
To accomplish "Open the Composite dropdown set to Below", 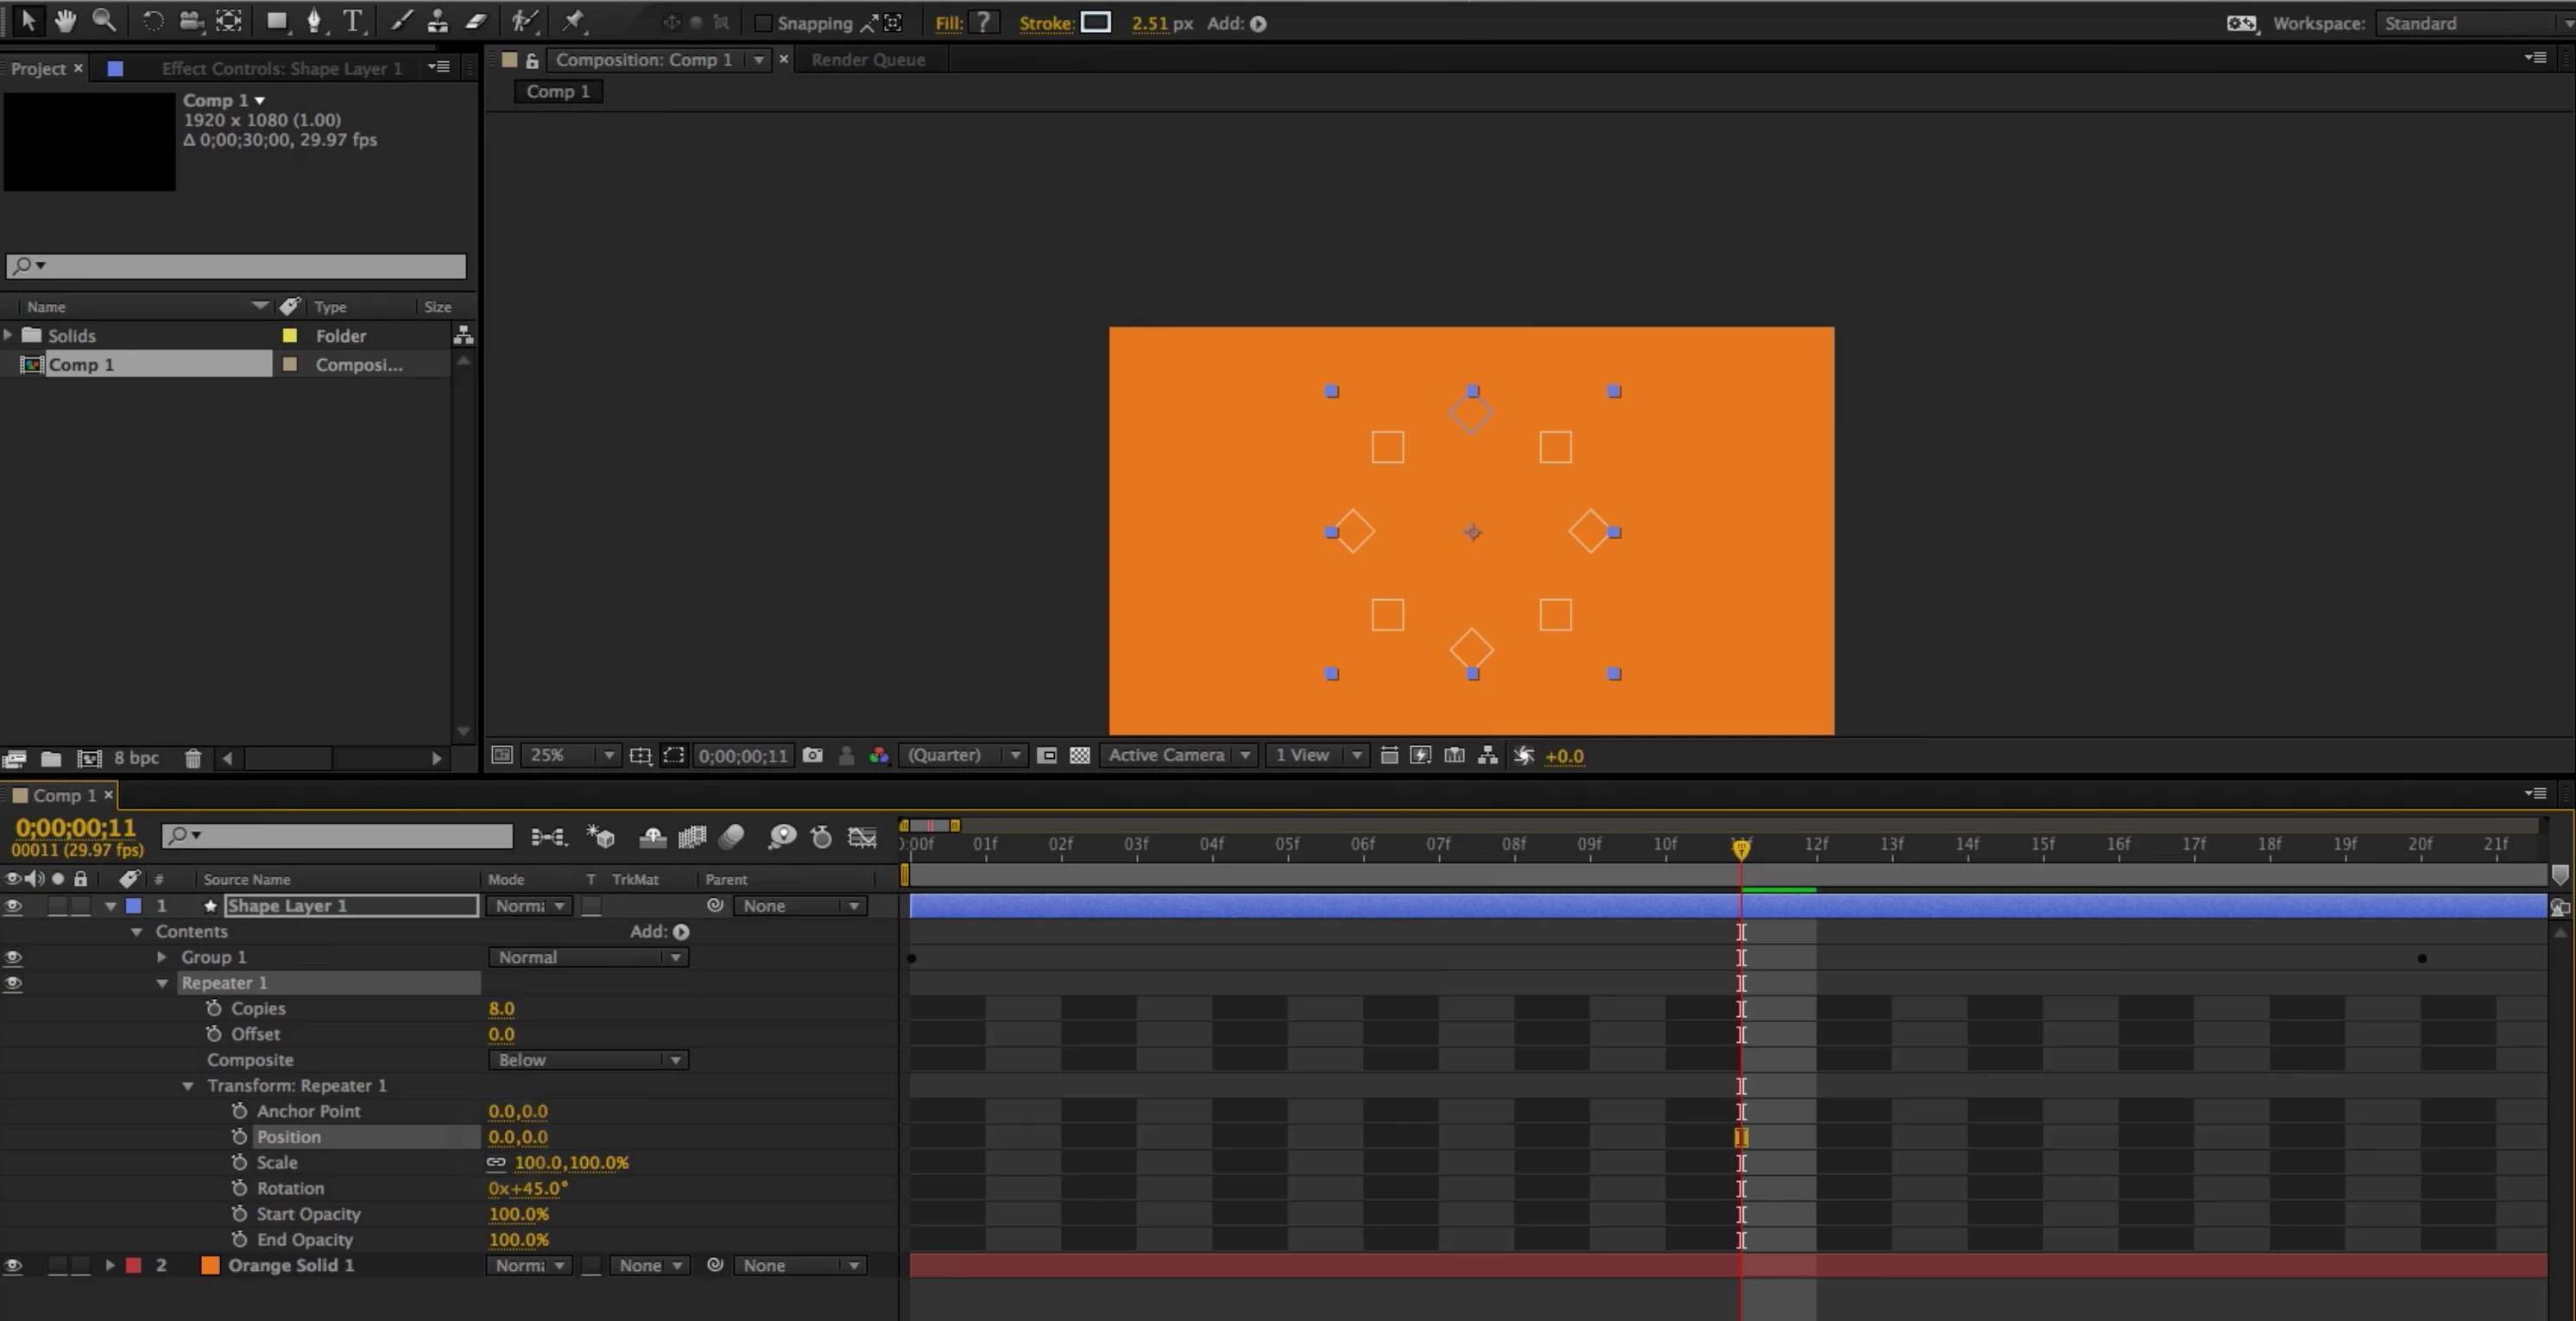I will click(588, 1060).
